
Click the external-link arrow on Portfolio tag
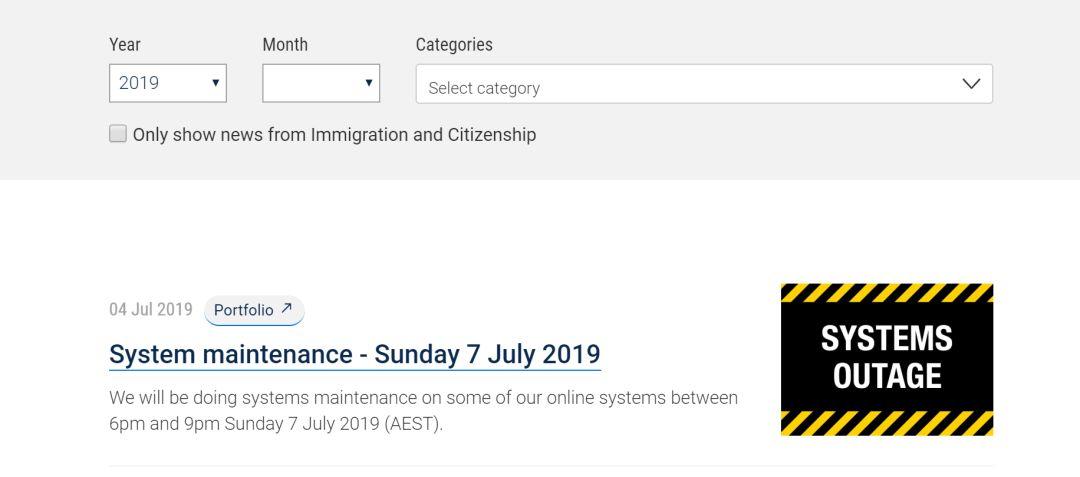(287, 308)
